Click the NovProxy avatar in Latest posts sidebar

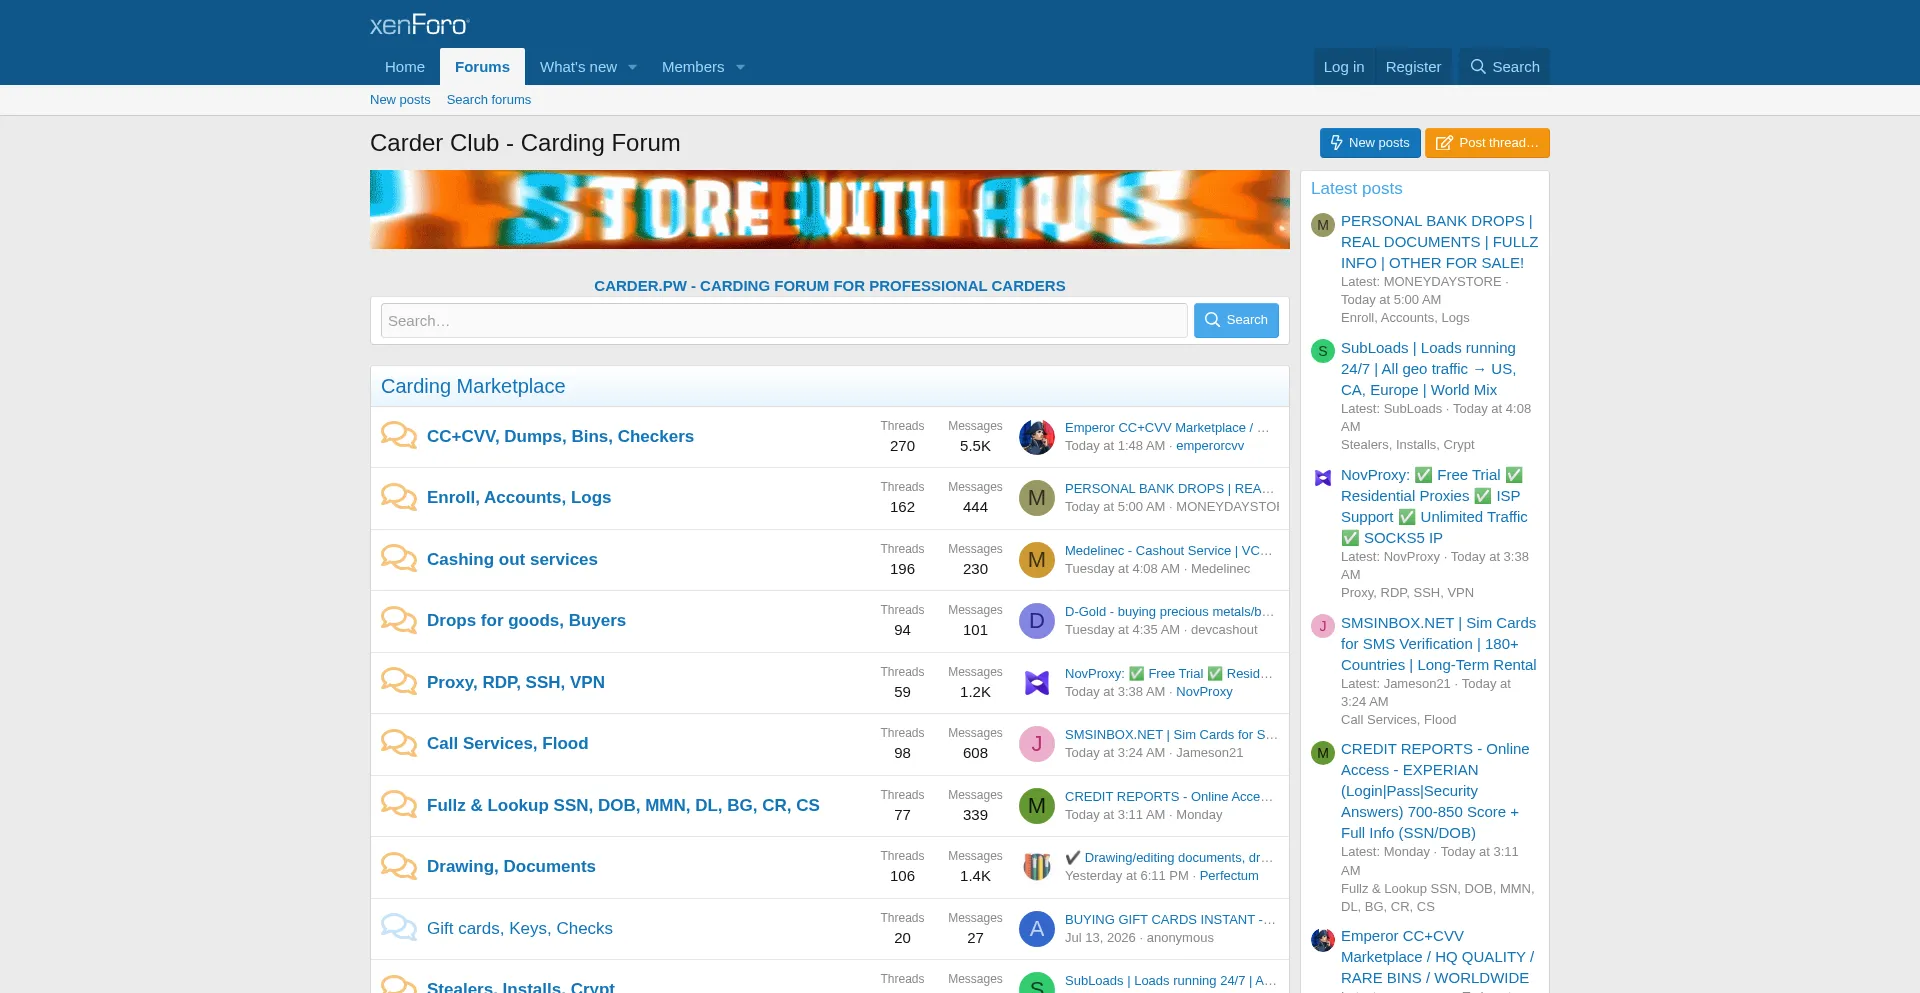1323,478
